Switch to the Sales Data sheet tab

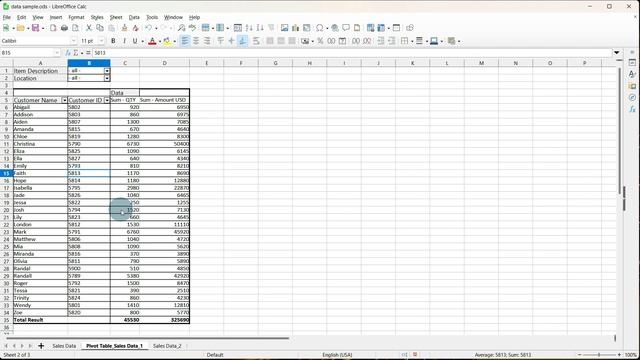pos(64,346)
